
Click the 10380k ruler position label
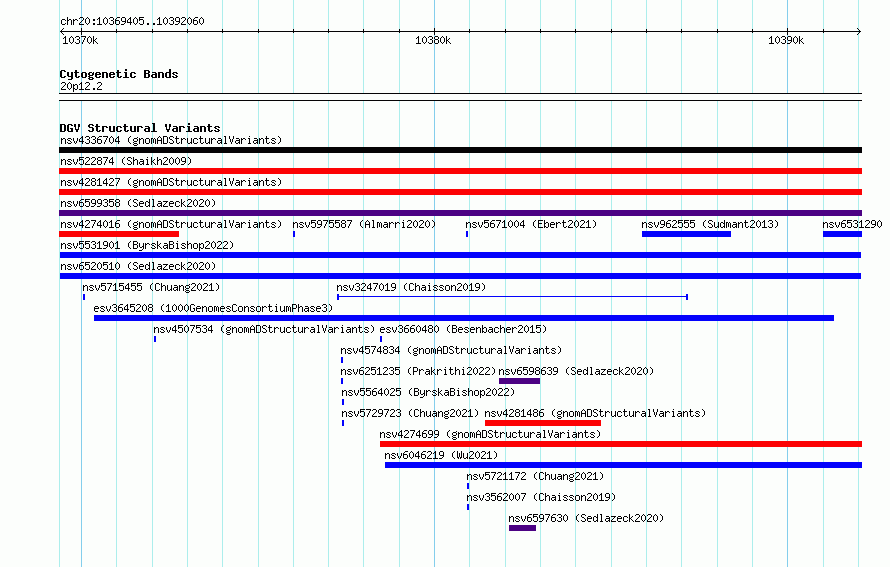433,40
